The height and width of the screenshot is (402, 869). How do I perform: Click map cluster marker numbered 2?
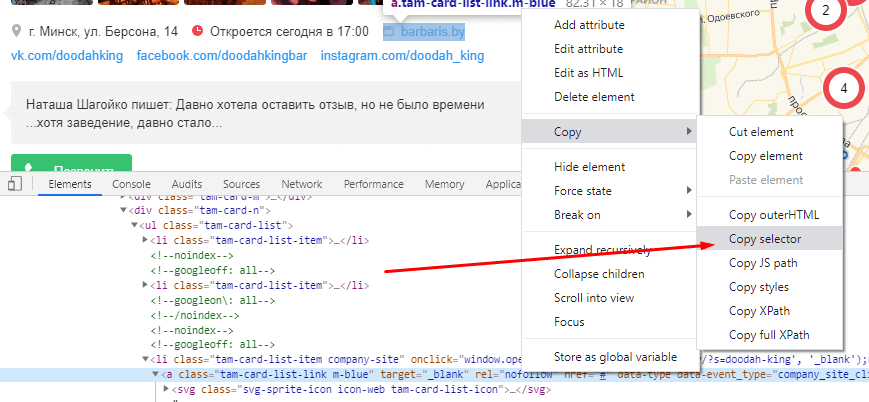pyautogui.click(x=825, y=11)
